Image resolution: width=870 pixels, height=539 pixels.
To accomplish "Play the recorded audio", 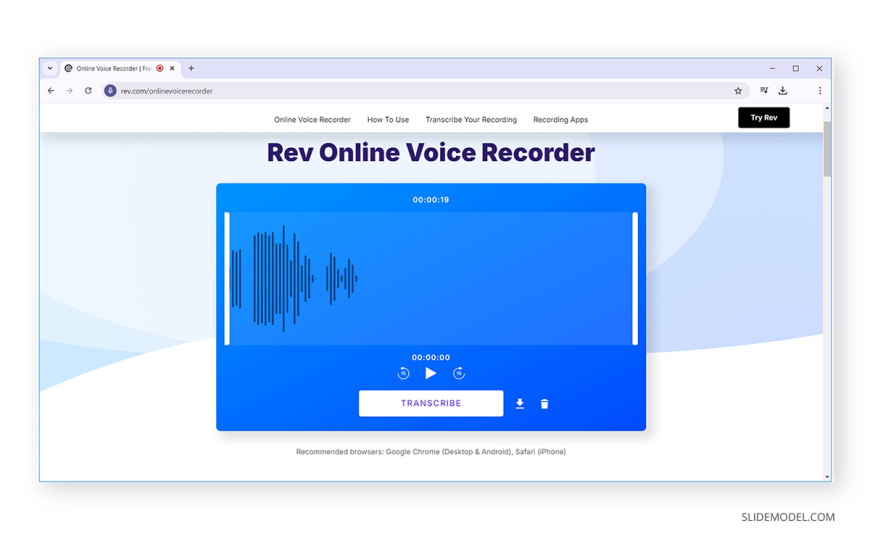I will tap(431, 374).
